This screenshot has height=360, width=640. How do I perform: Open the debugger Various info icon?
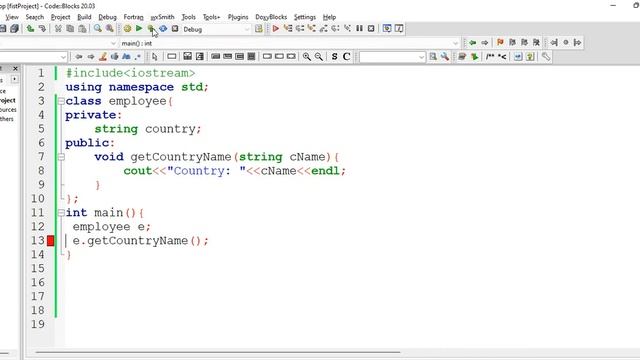(x=399, y=29)
